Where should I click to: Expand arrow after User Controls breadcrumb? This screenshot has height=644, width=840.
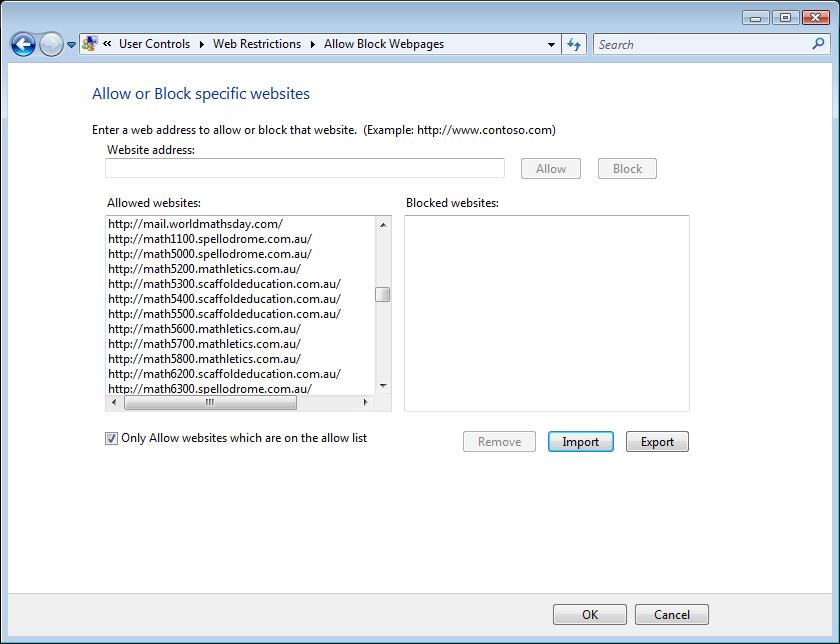201,44
